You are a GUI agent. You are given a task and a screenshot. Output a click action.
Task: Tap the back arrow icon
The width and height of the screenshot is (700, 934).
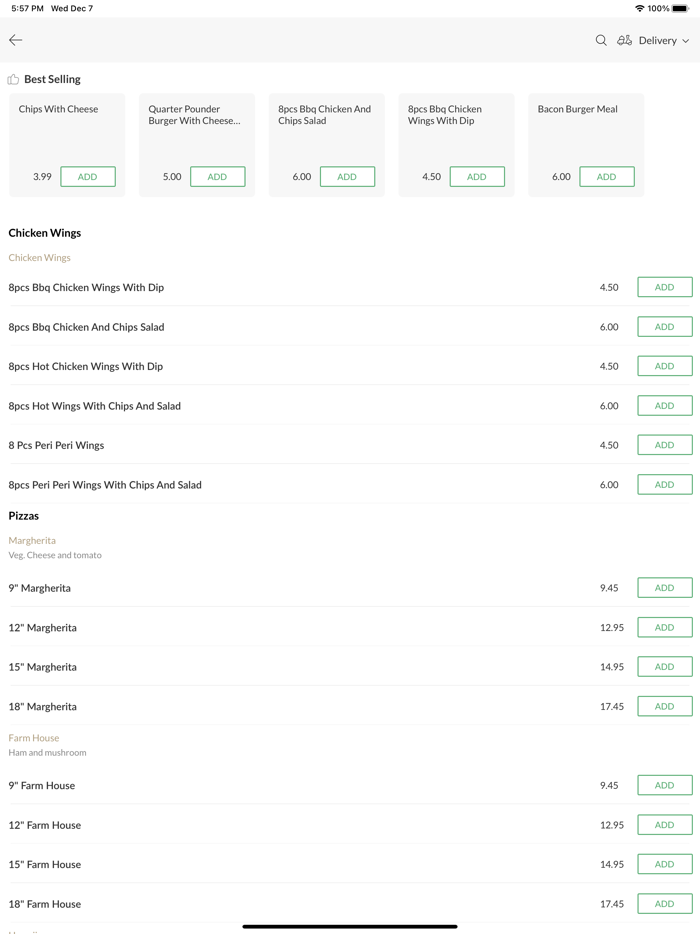tap(16, 40)
